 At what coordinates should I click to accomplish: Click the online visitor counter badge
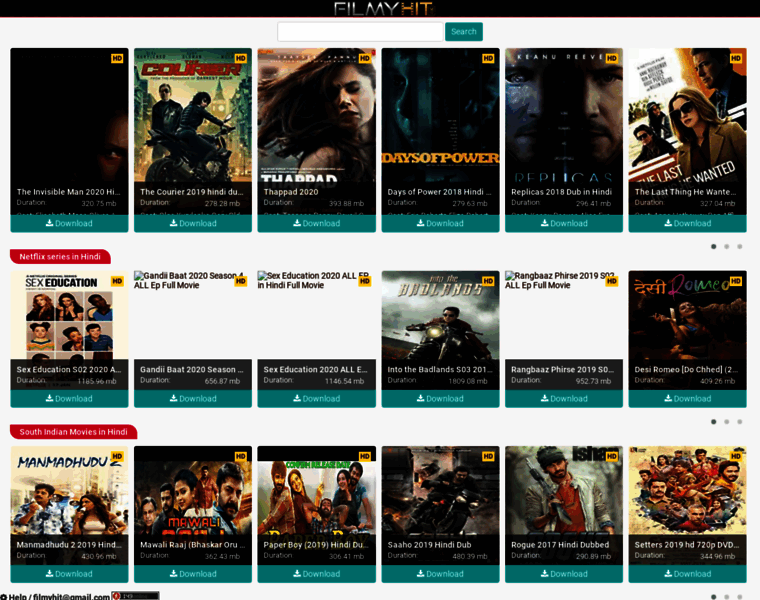[x=135, y=596]
